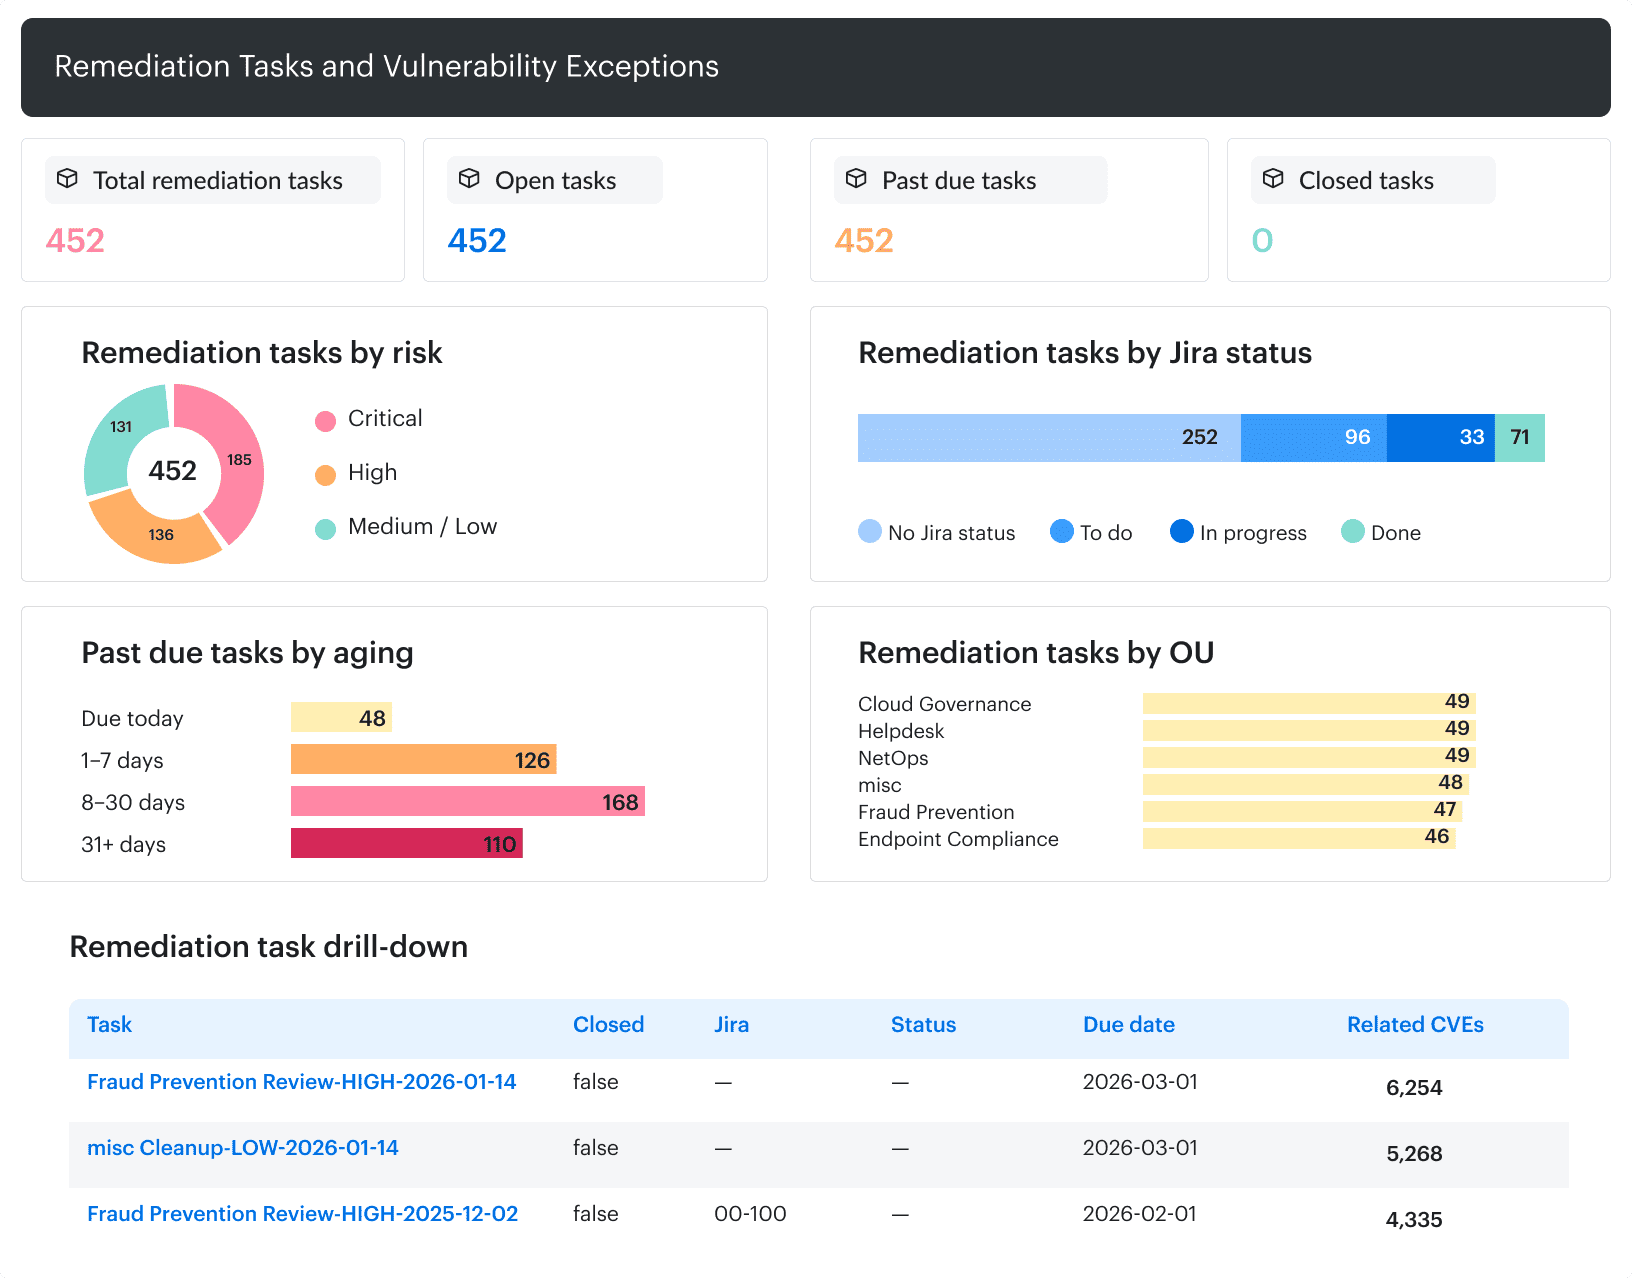
Task: Click the cube icon beside Total remediation tasks
Action: tap(67, 179)
